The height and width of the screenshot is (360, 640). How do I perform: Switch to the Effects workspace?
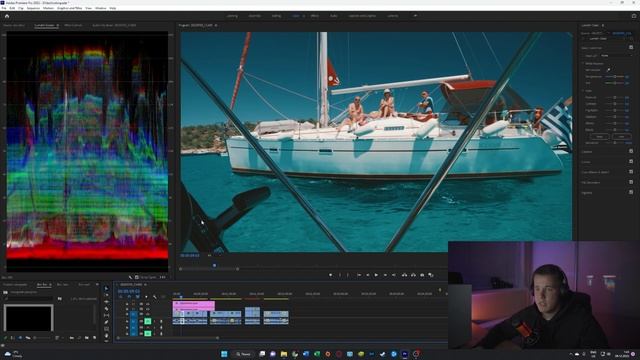[x=315, y=16]
